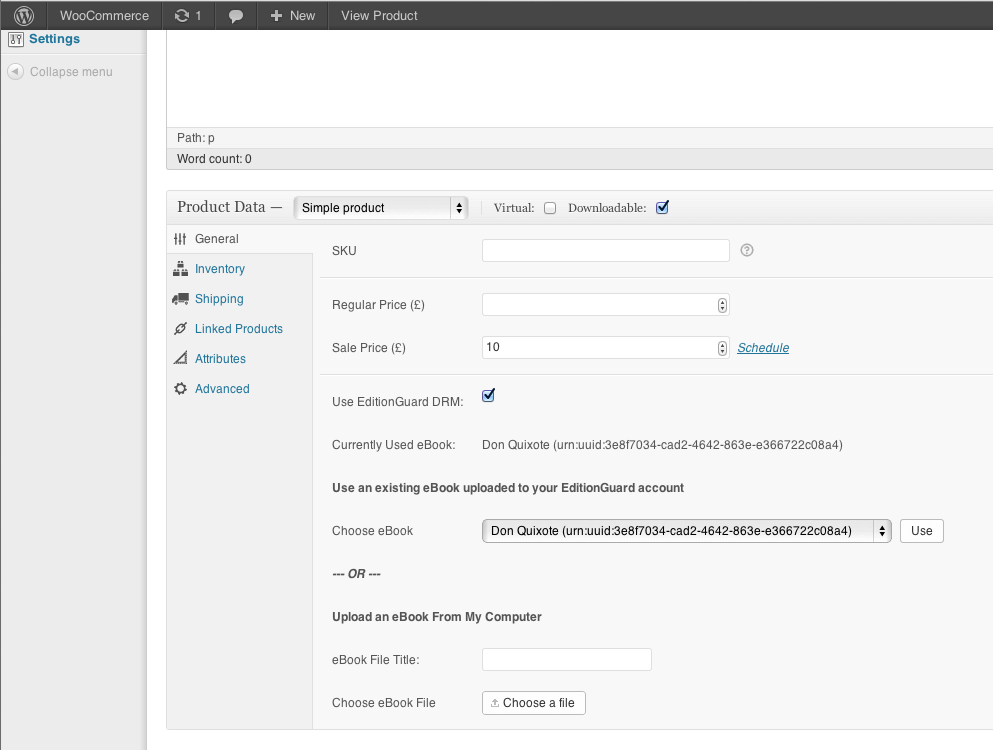Screen dimensions: 993x750
Task: Click into the eBook File Title field
Action: [566, 659]
